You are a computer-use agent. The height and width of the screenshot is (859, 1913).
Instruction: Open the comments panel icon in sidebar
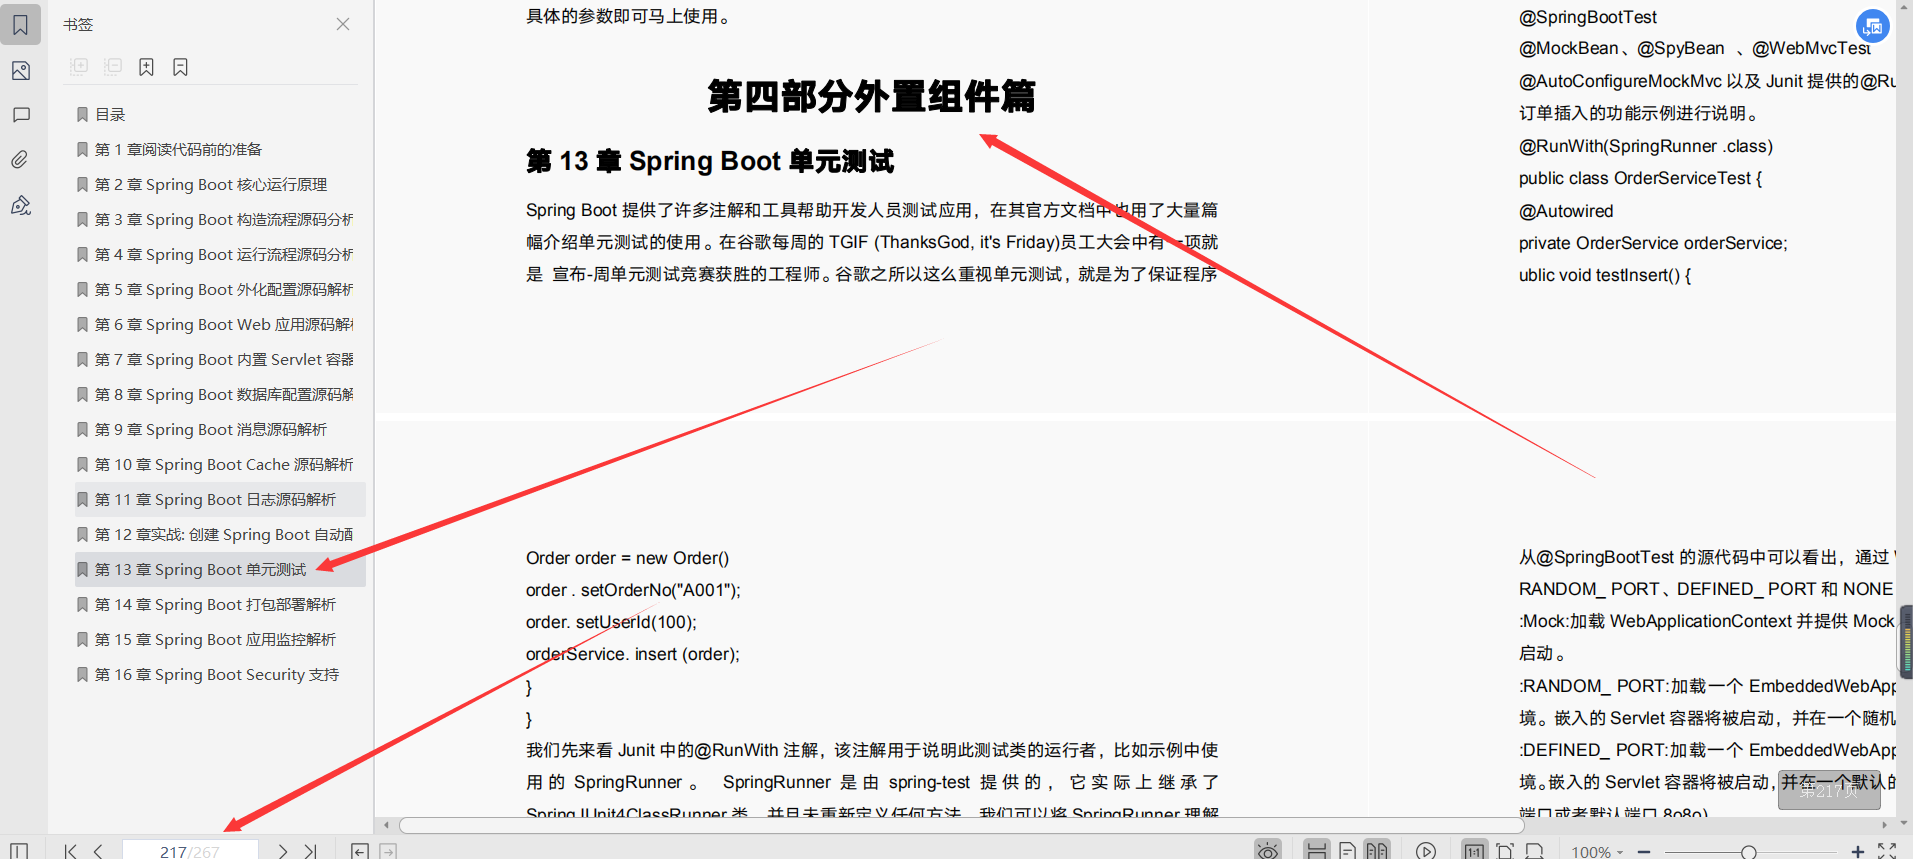[x=20, y=115]
